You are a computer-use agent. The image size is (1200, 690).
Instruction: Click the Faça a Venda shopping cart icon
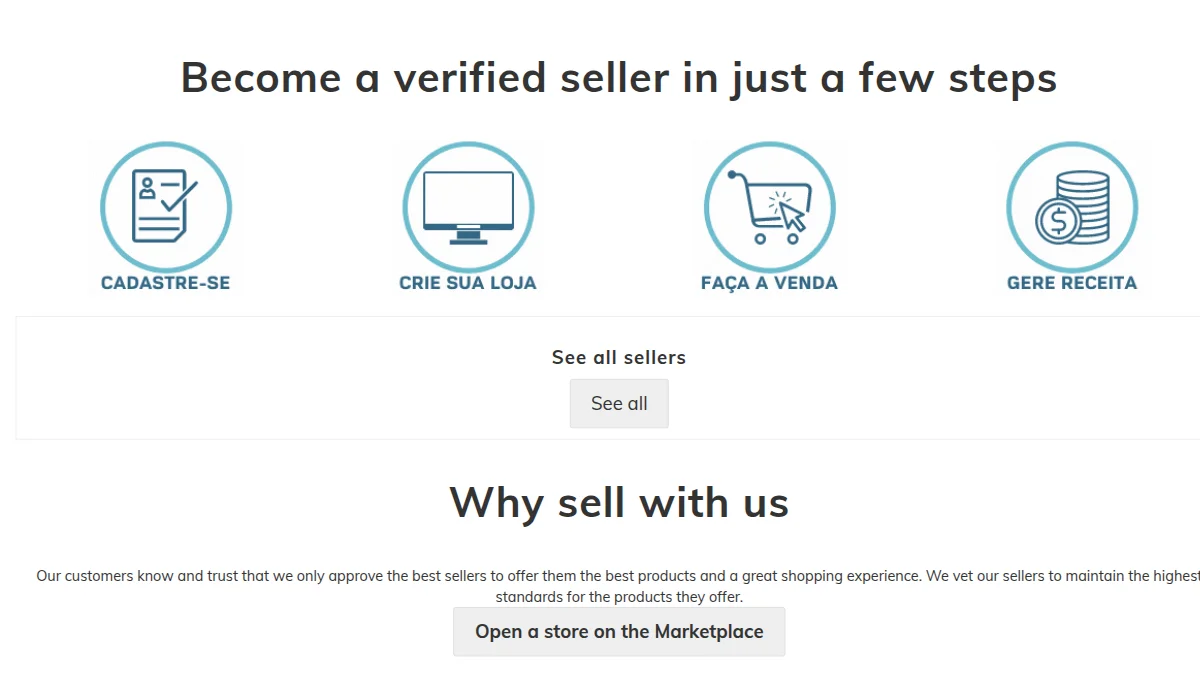[x=769, y=207]
